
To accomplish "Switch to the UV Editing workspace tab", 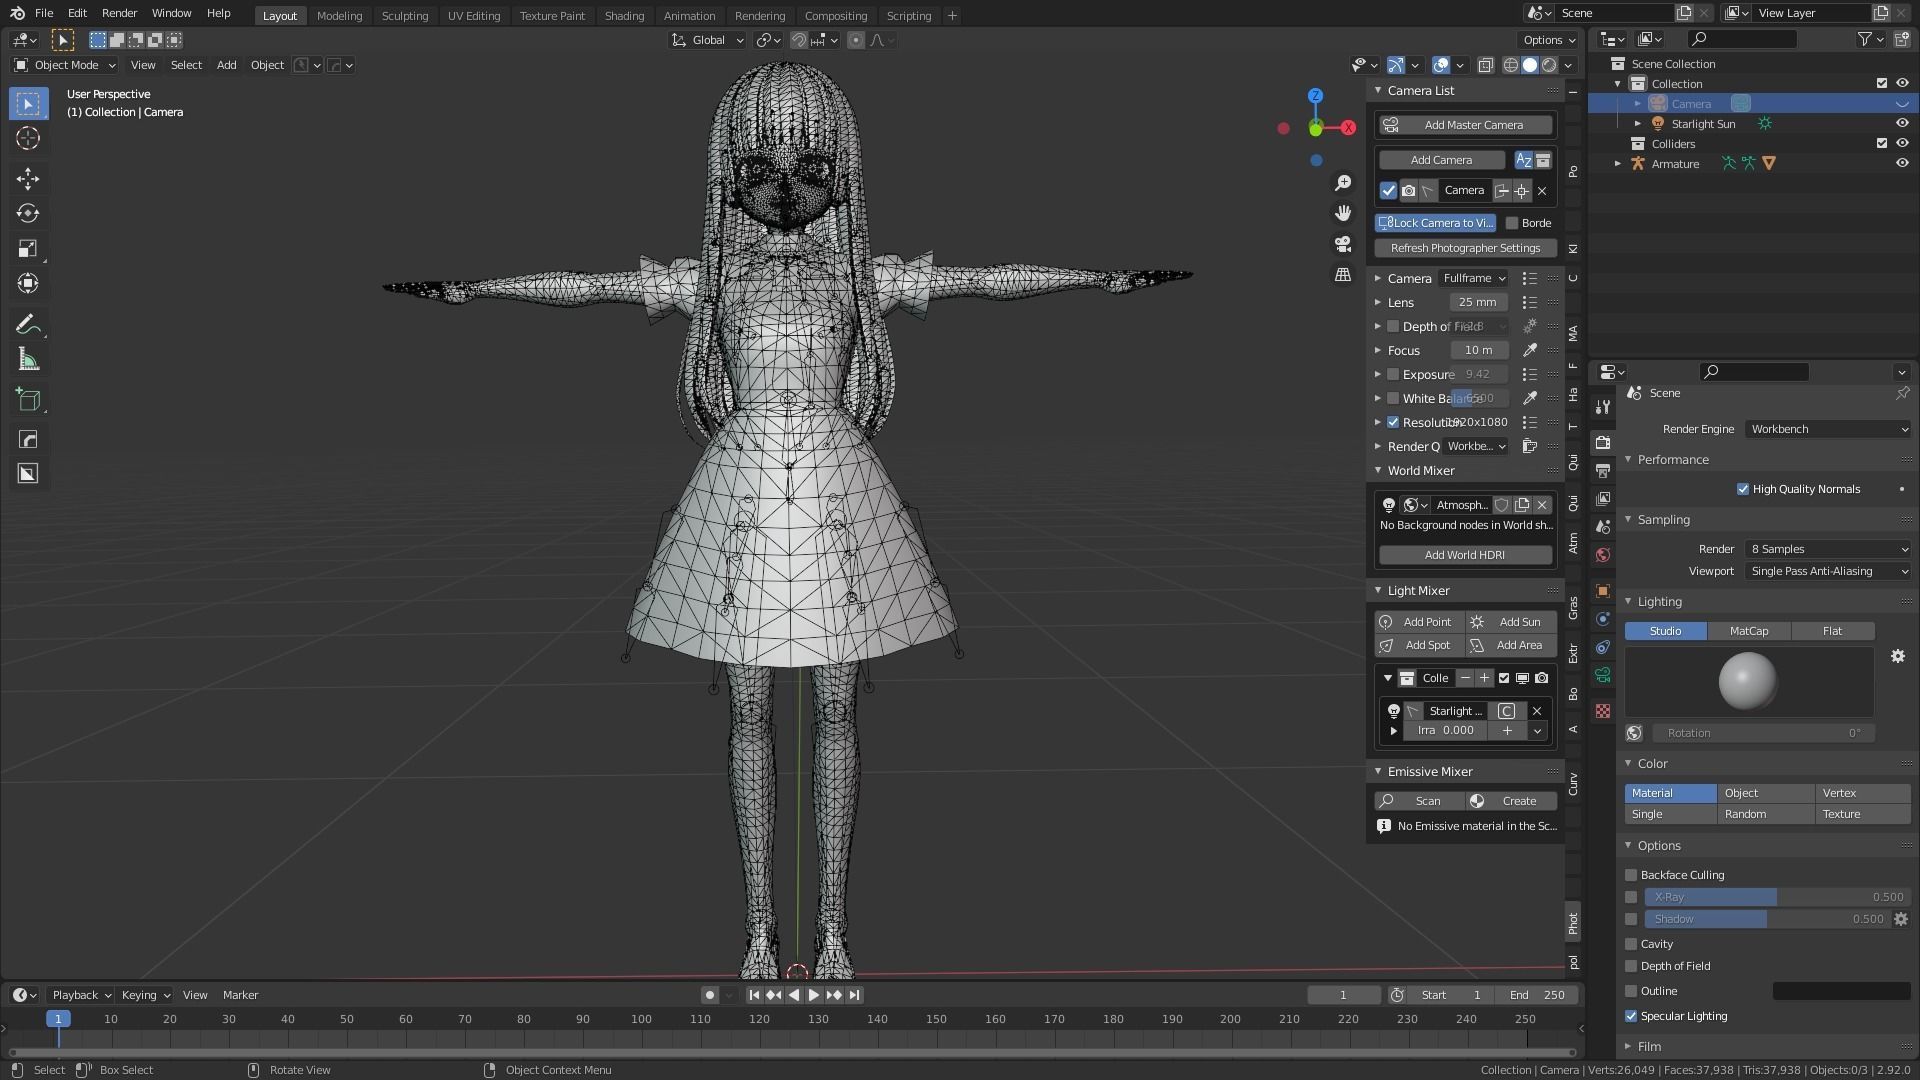I will (474, 15).
